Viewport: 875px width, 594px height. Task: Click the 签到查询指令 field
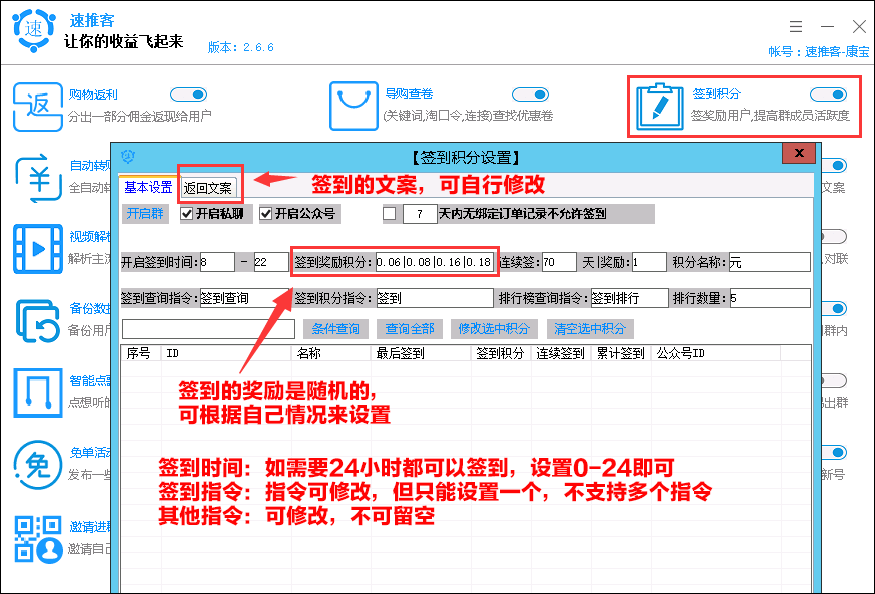[244, 298]
